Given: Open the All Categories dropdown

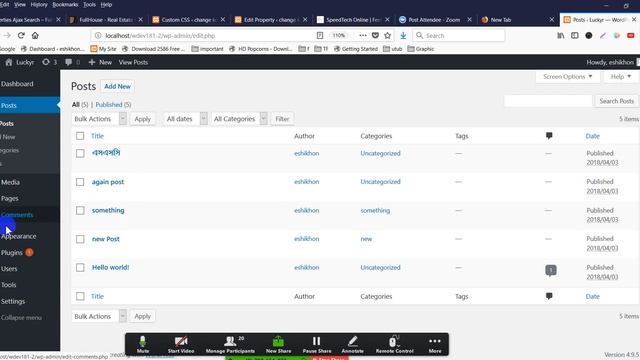Looking at the screenshot, I should coord(239,119).
